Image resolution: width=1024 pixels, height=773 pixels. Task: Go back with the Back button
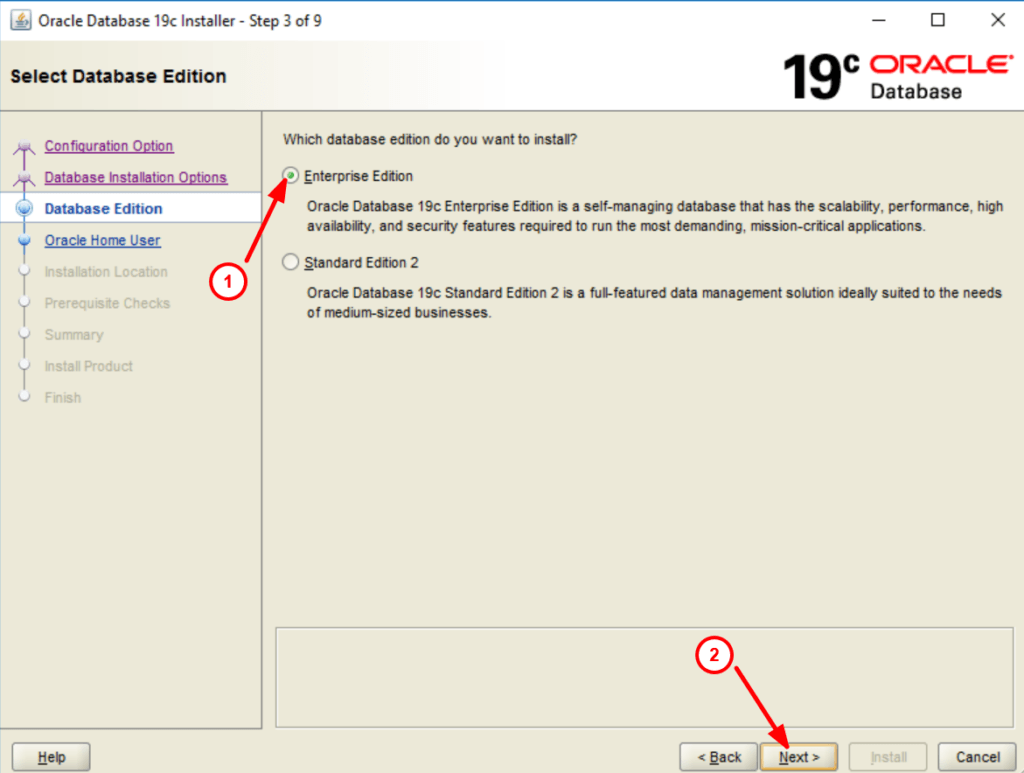click(718, 757)
